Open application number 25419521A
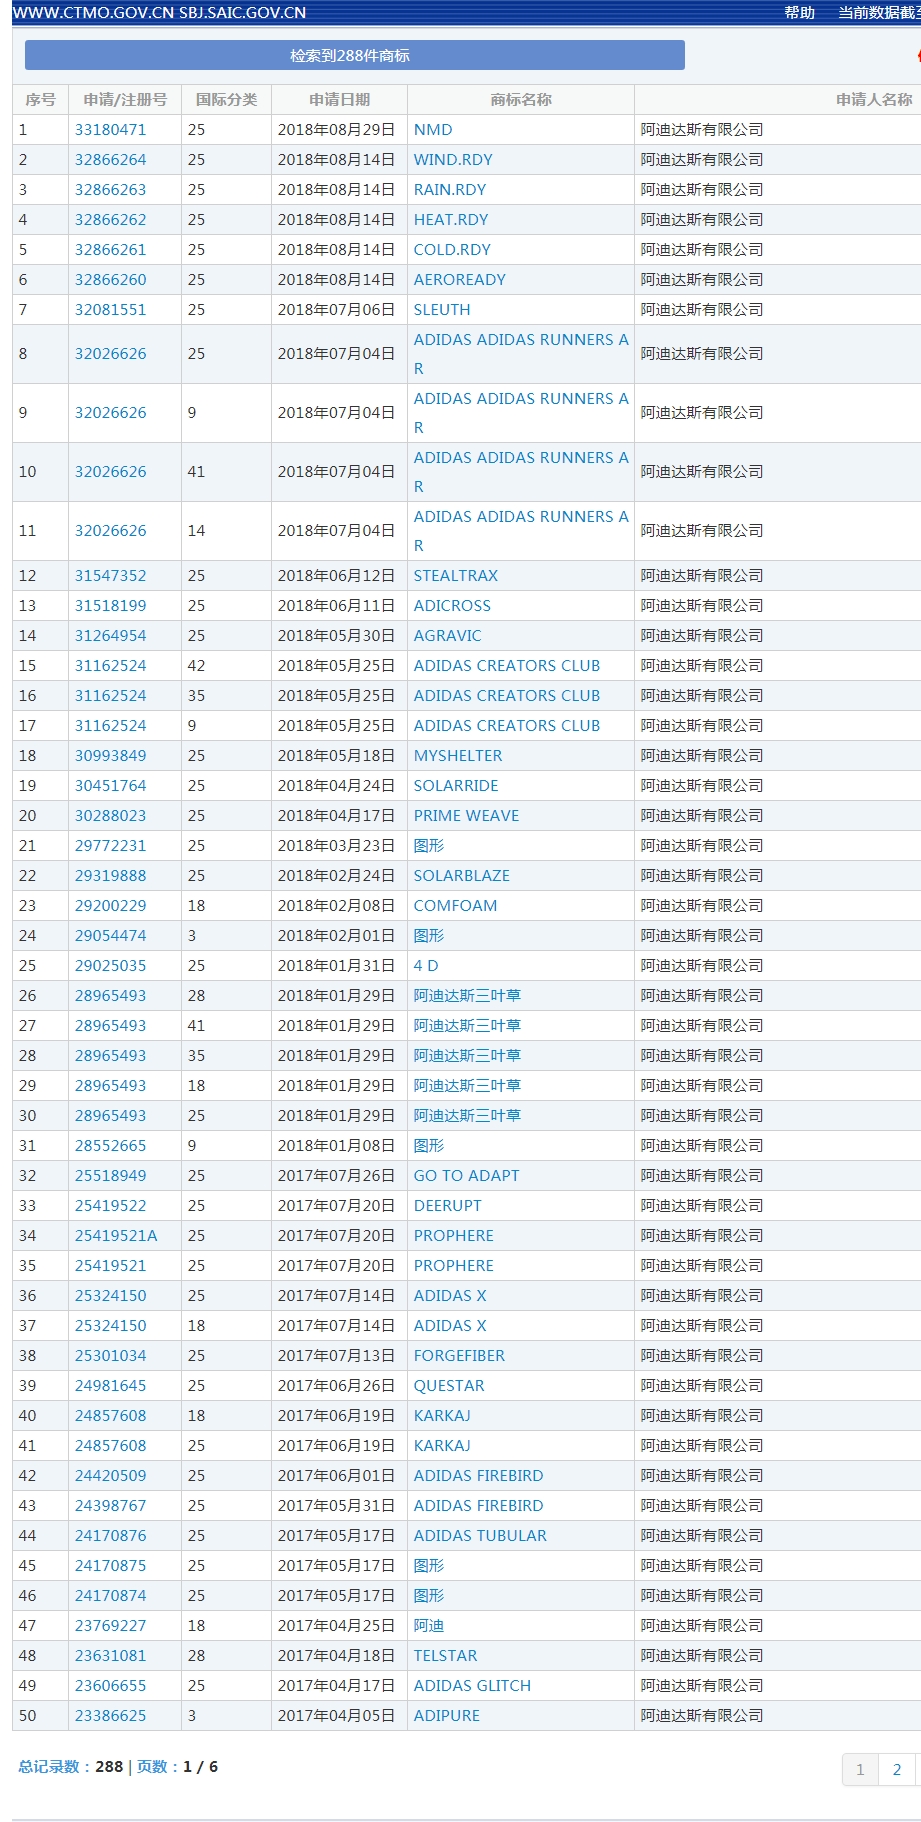Screen dimensions: 921x1822 tap(116, 1236)
